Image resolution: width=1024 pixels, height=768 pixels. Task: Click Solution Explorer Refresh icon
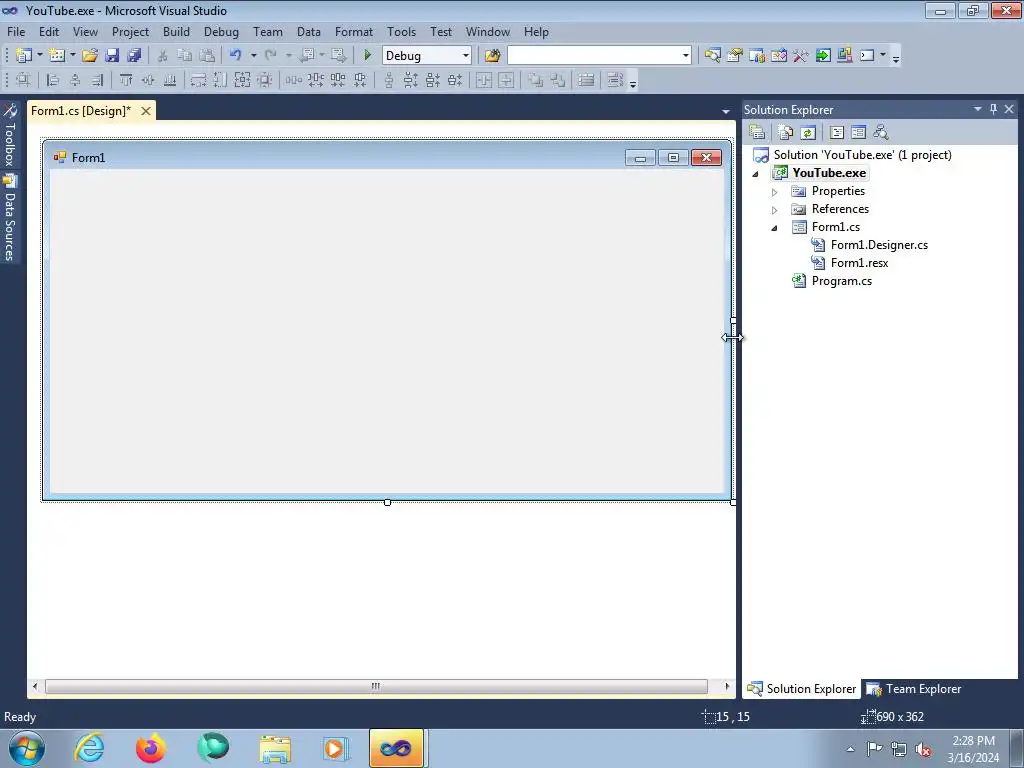tap(808, 133)
